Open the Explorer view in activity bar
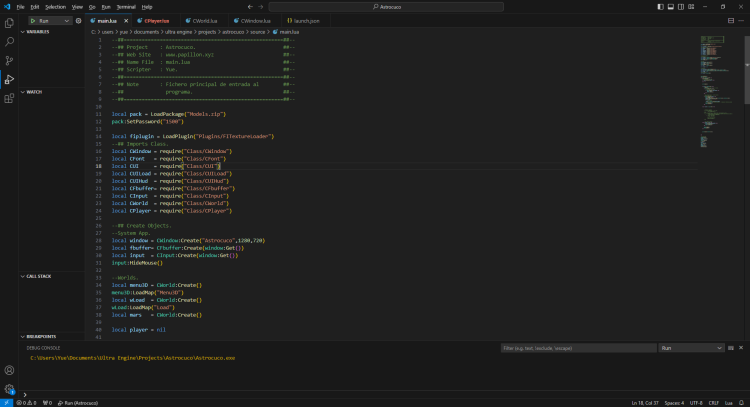The image size is (750, 407). pos(9,22)
